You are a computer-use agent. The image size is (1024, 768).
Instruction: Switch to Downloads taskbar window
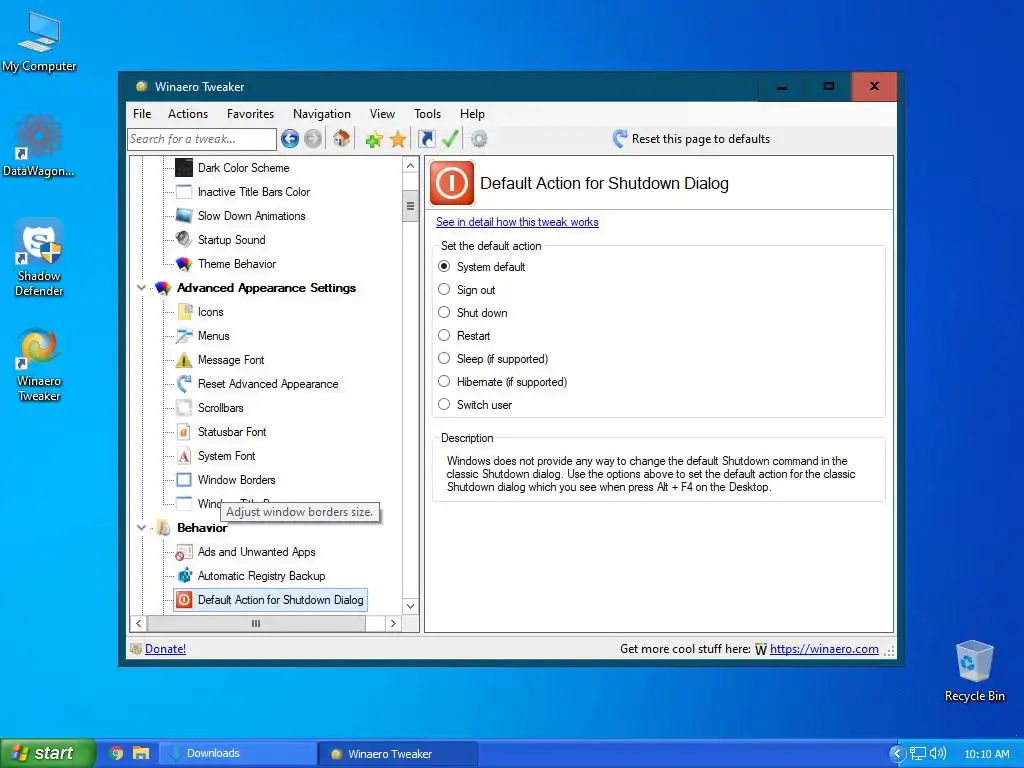(x=238, y=753)
